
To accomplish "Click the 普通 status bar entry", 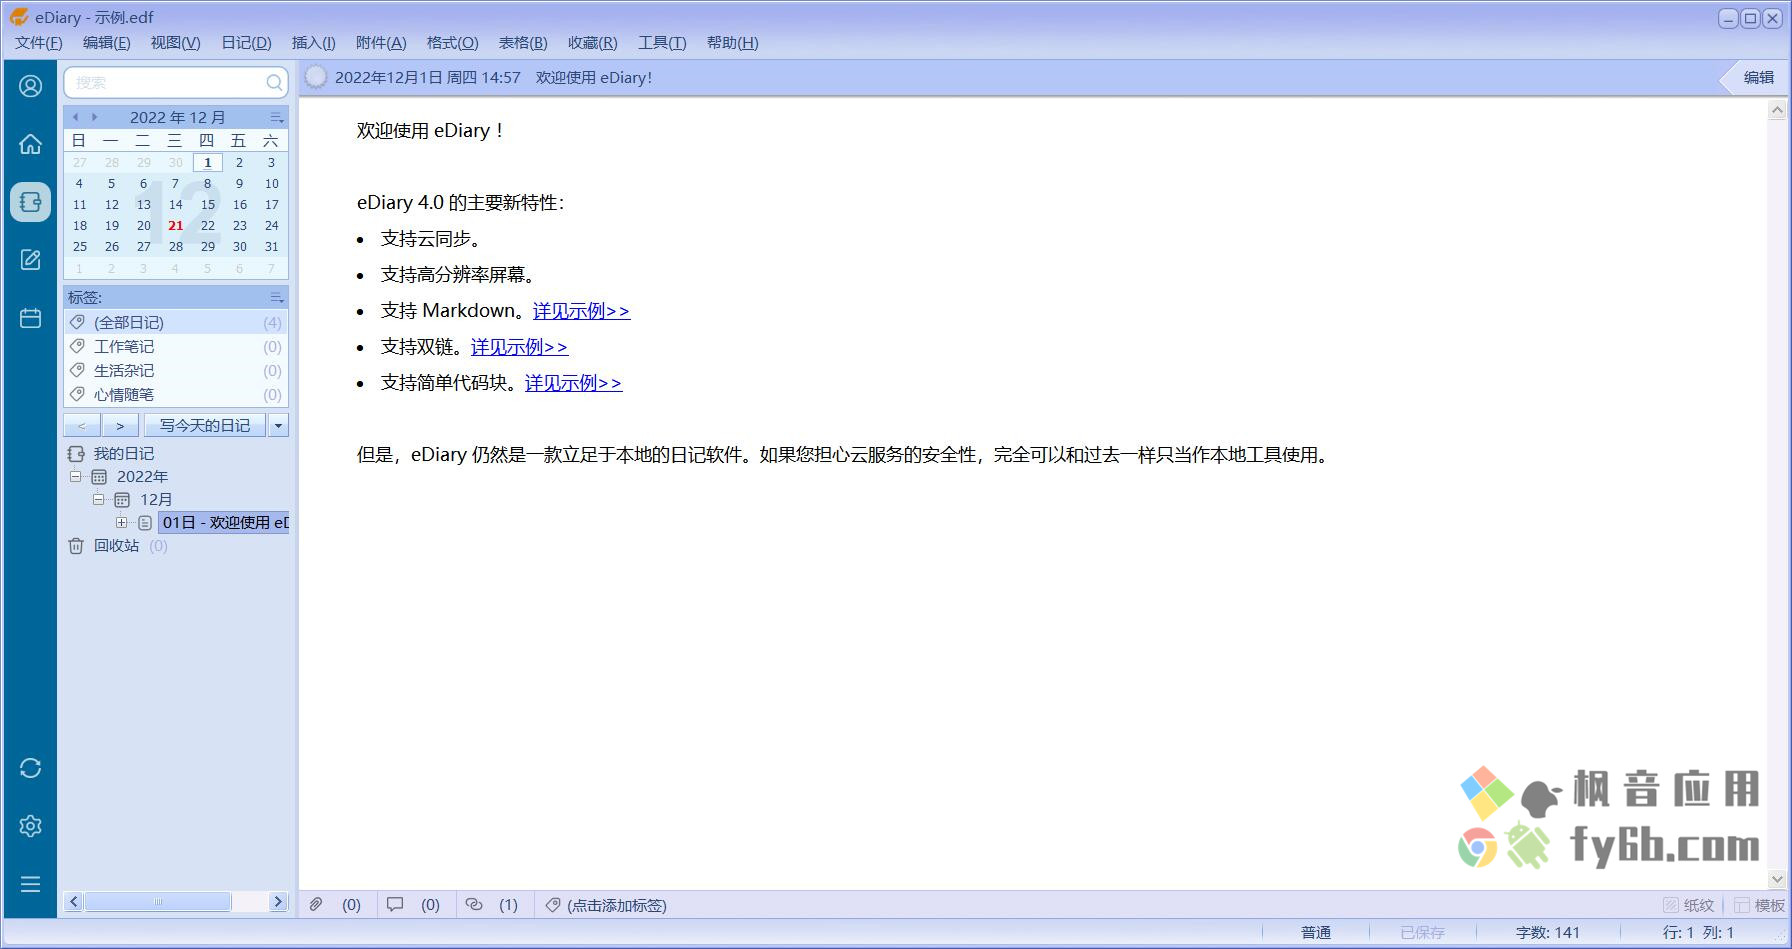I will 1316,932.
